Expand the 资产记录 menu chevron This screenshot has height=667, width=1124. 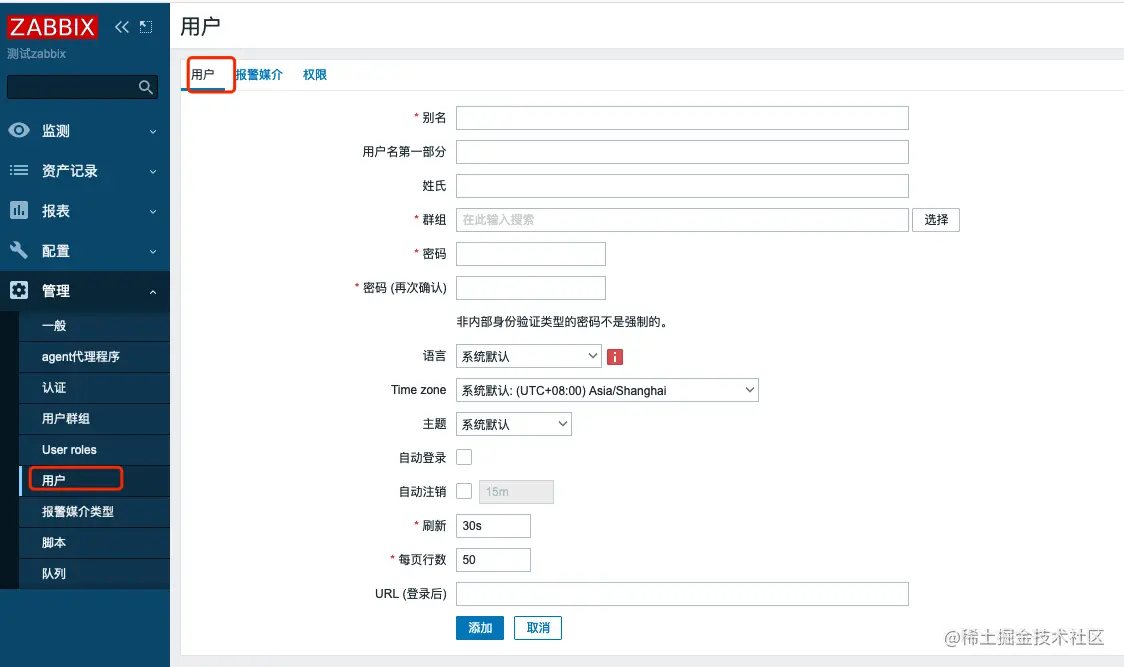tap(153, 171)
